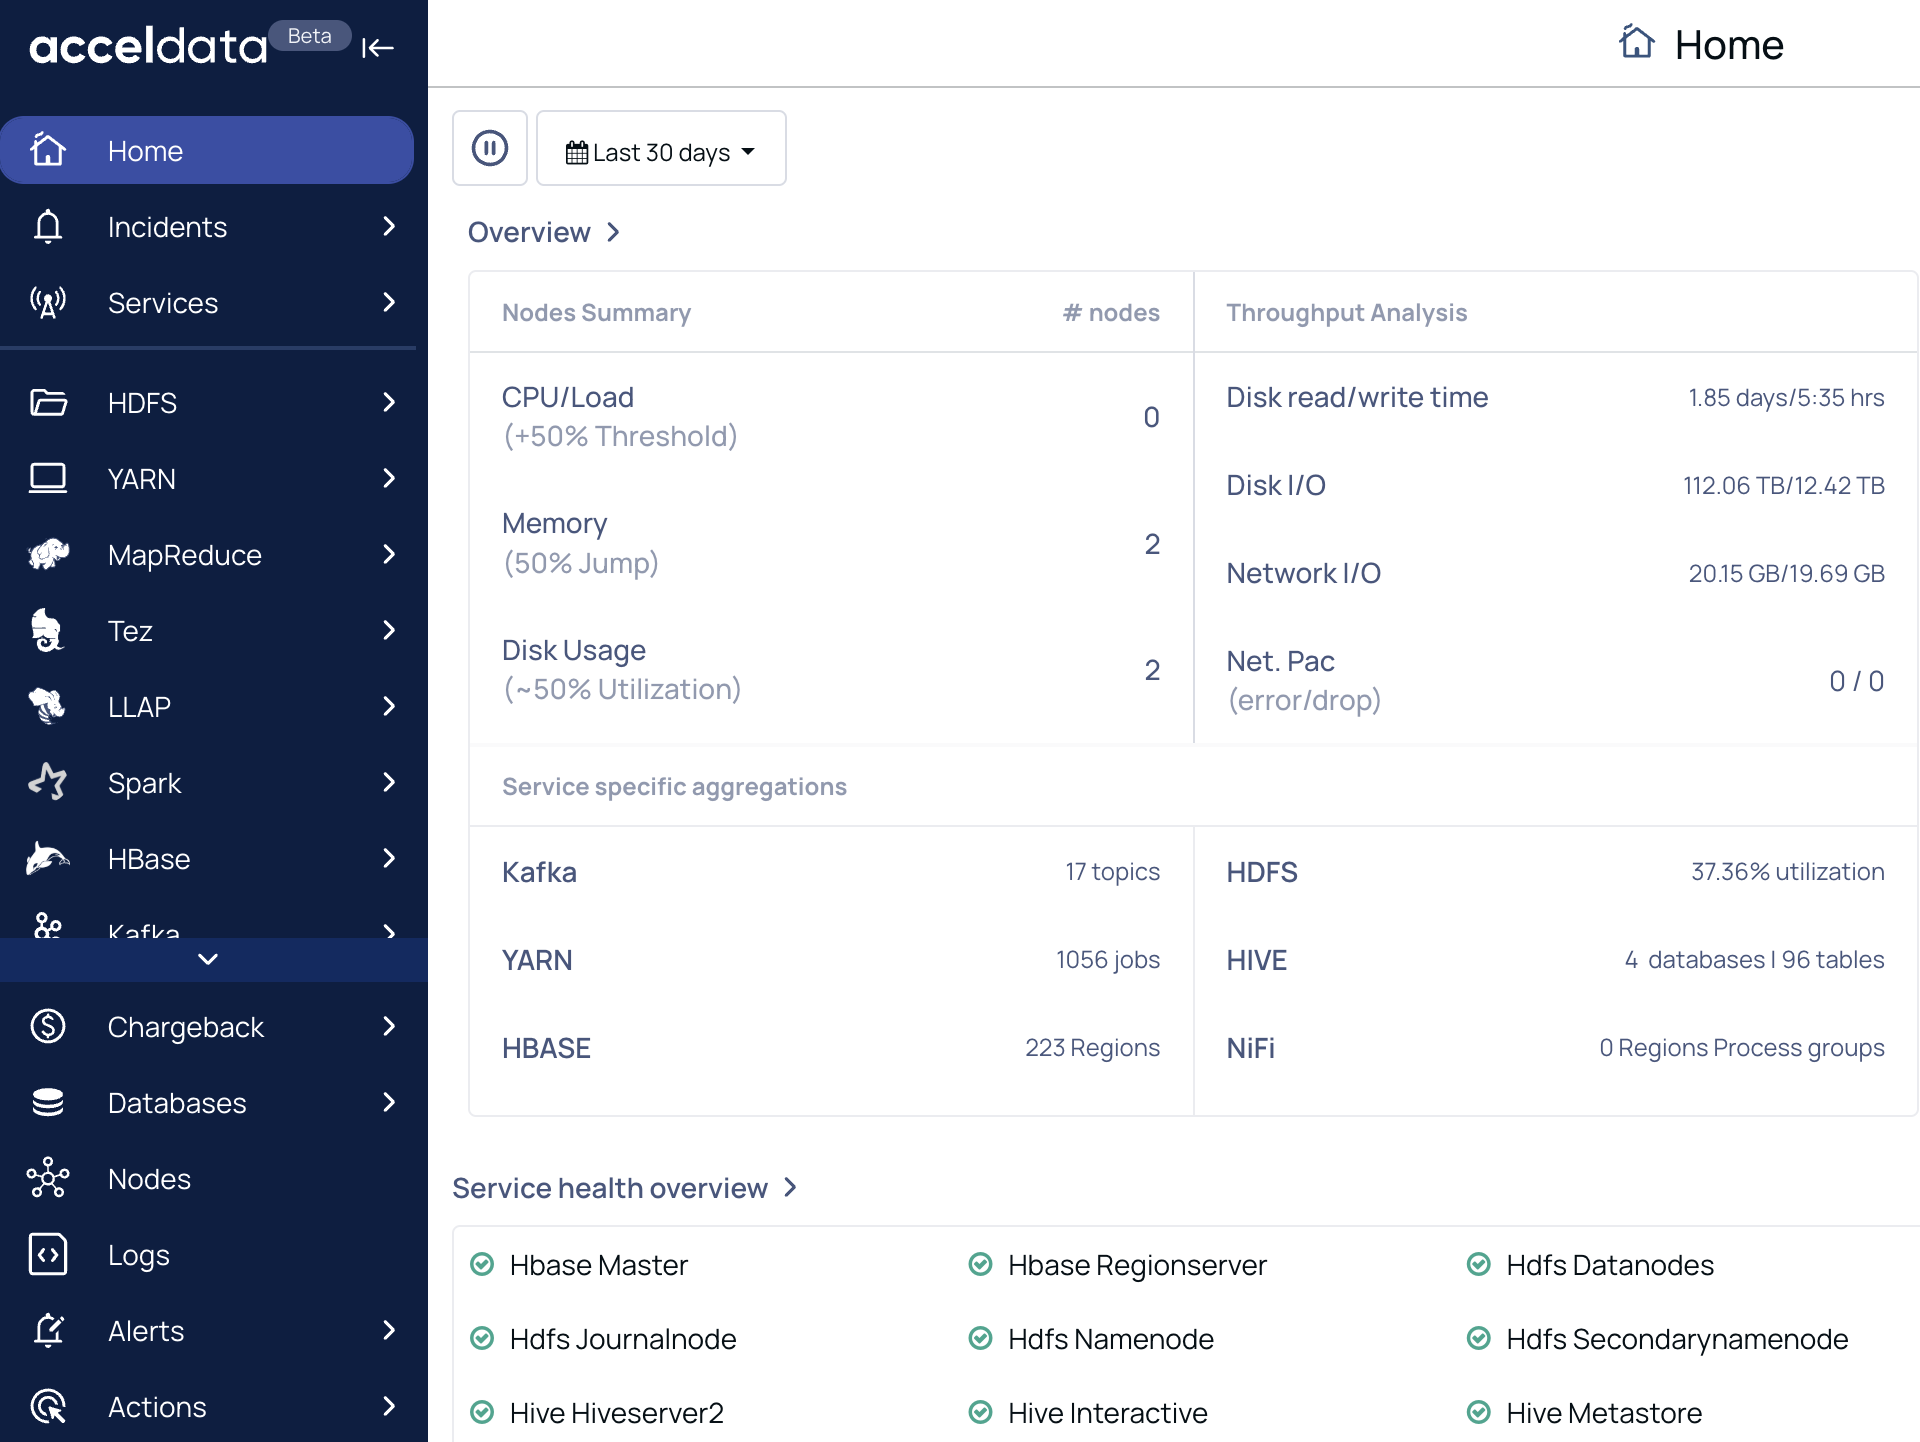Show more sidebar services with down chevron
Viewport: 1920px width, 1442px height.
point(208,960)
